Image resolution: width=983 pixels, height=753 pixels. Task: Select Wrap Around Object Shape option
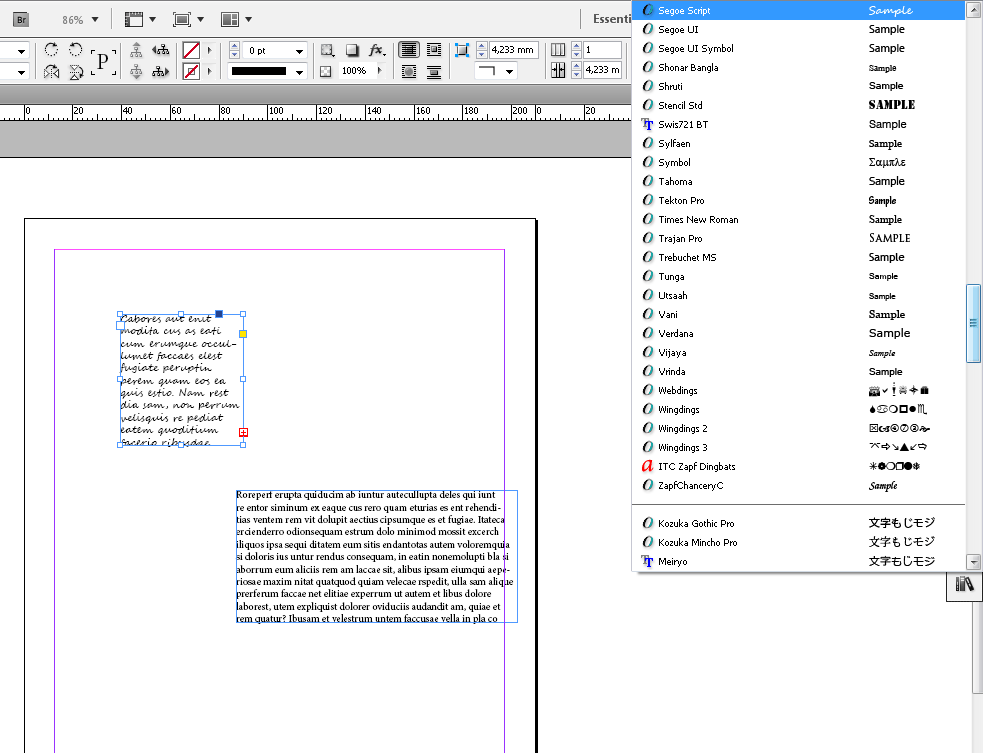pyautogui.click(x=409, y=71)
